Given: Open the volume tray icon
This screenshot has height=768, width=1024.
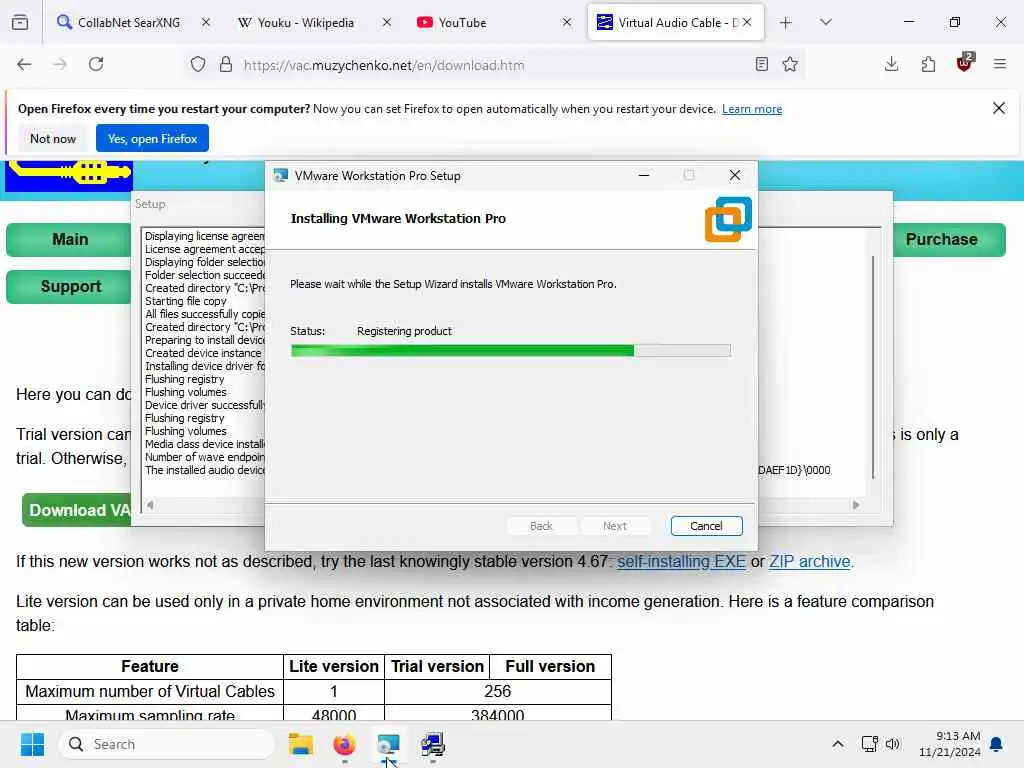Looking at the screenshot, I should pos(893,744).
